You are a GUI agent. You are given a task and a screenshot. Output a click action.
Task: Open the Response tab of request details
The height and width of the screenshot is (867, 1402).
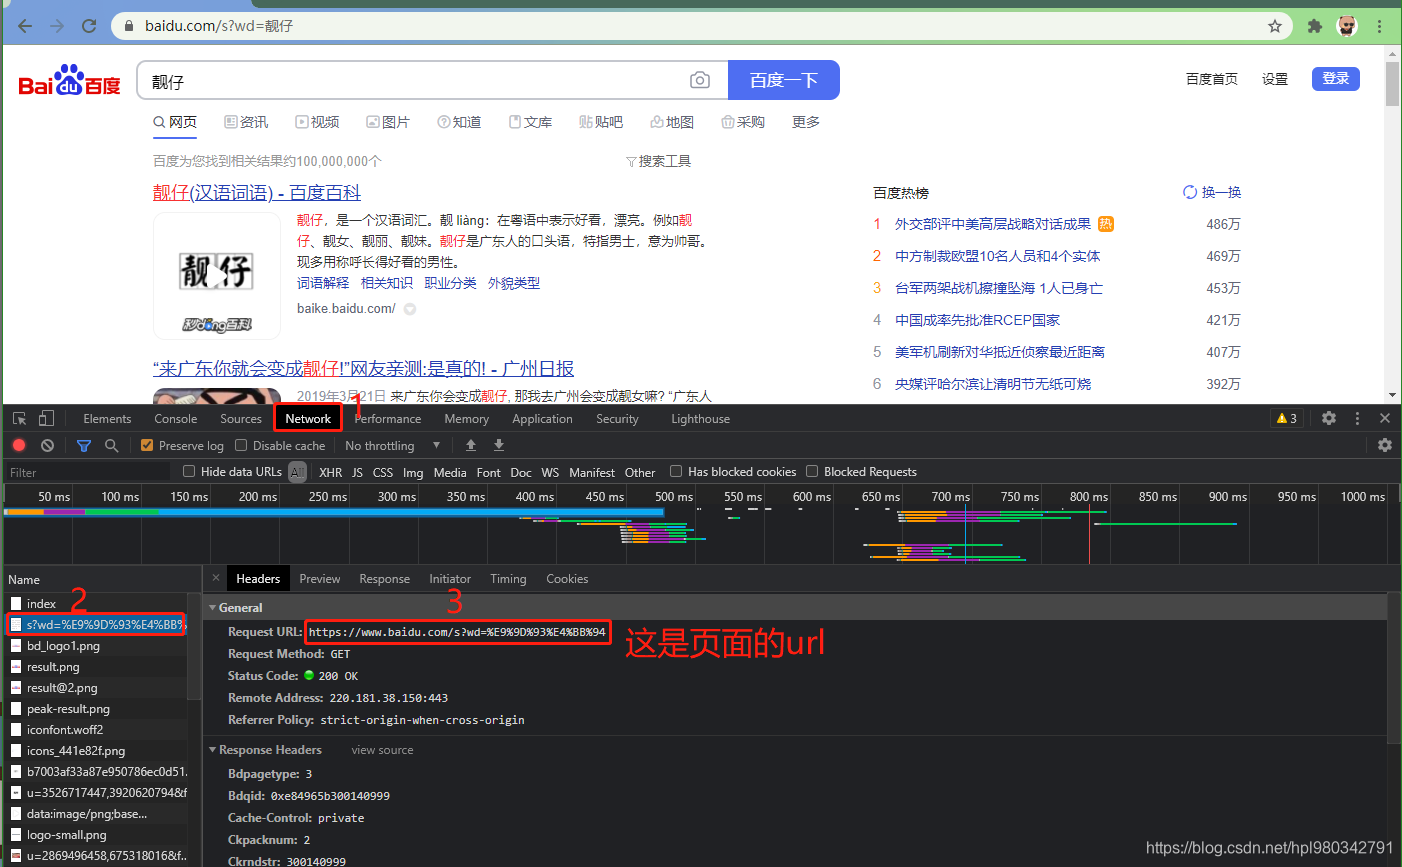point(385,578)
